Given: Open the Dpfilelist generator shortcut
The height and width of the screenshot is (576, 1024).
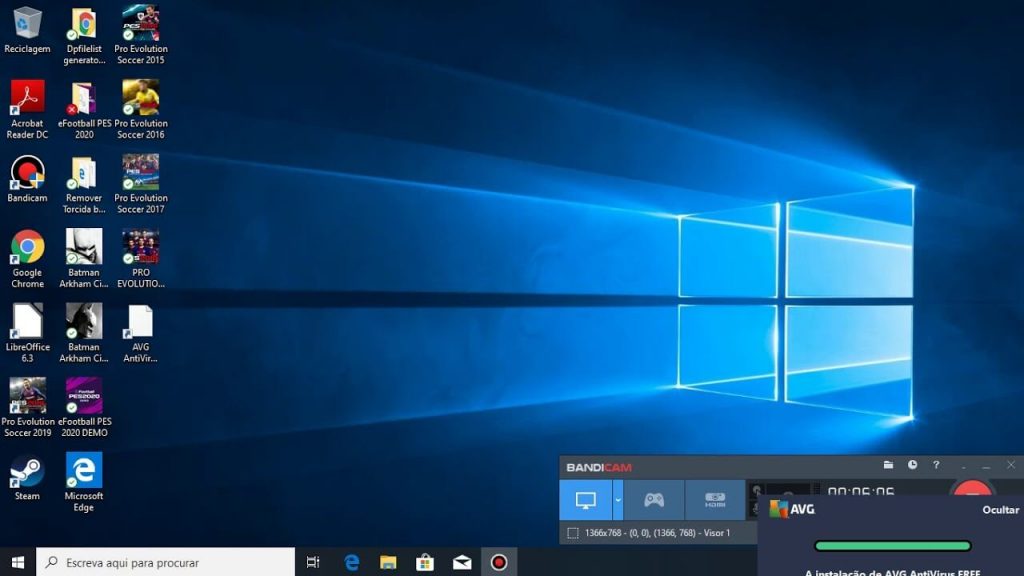Looking at the screenshot, I should [83, 25].
